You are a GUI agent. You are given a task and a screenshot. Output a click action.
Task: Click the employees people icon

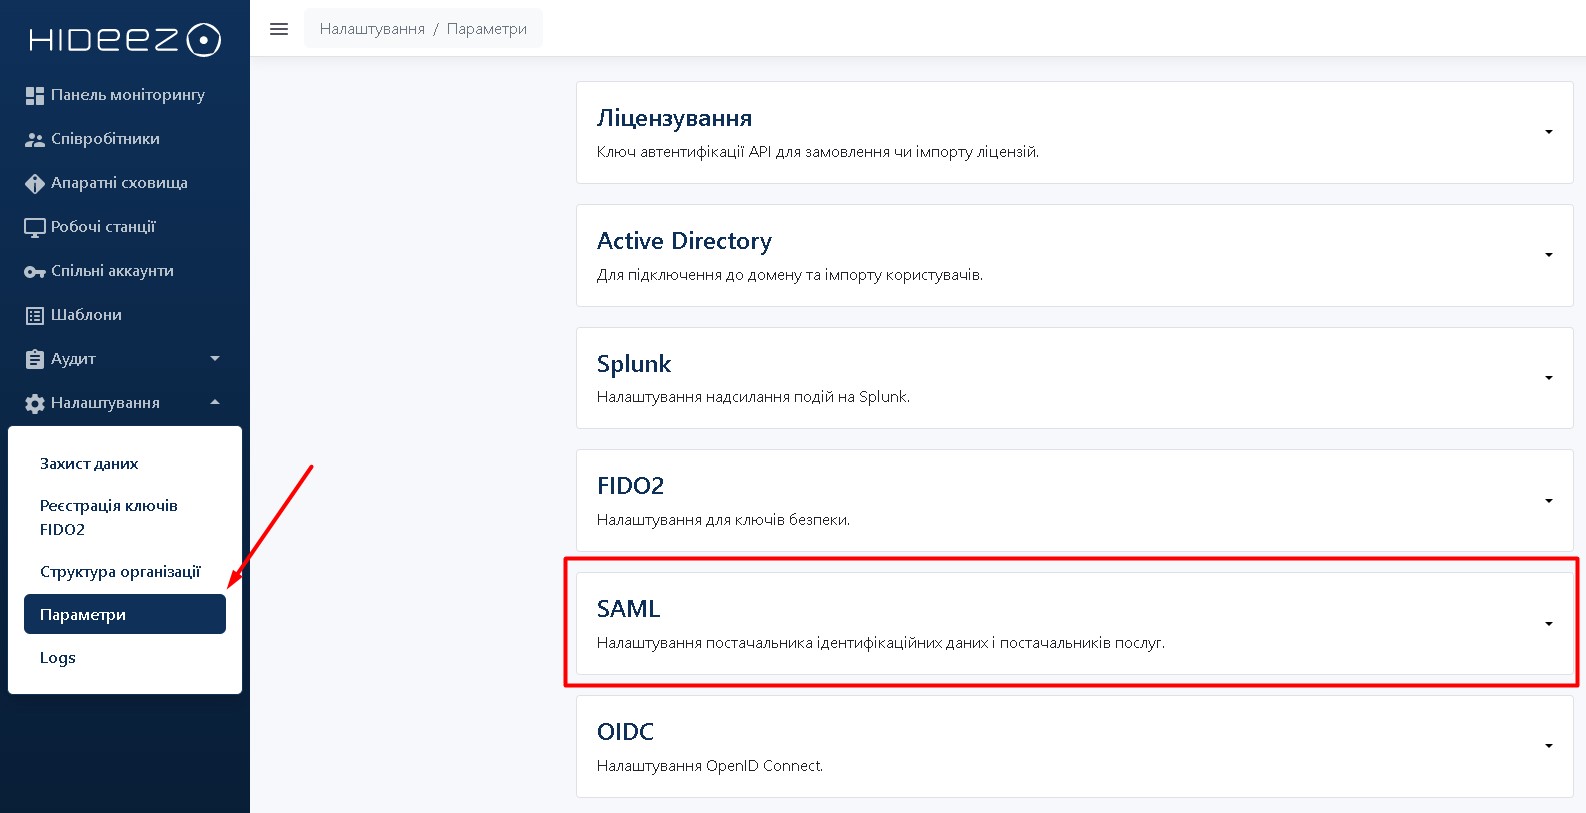click(35, 139)
